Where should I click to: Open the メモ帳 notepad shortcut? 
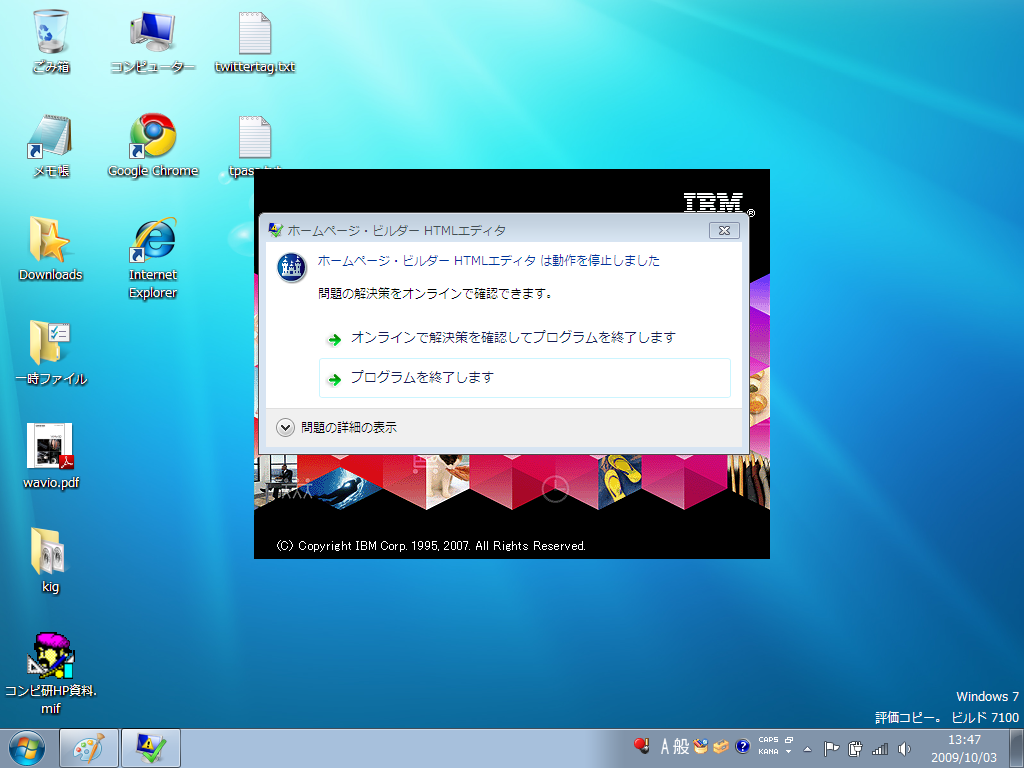[50, 145]
